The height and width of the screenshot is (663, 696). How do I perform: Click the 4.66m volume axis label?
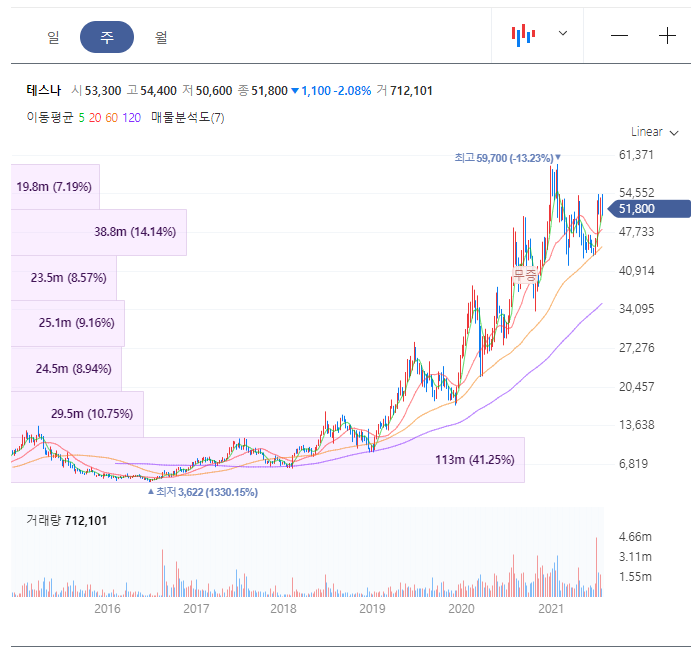pos(635,537)
